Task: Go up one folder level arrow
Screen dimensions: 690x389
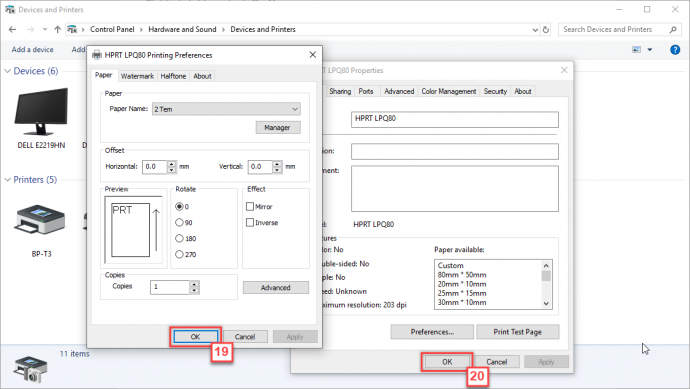Action: (x=58, y=29)
